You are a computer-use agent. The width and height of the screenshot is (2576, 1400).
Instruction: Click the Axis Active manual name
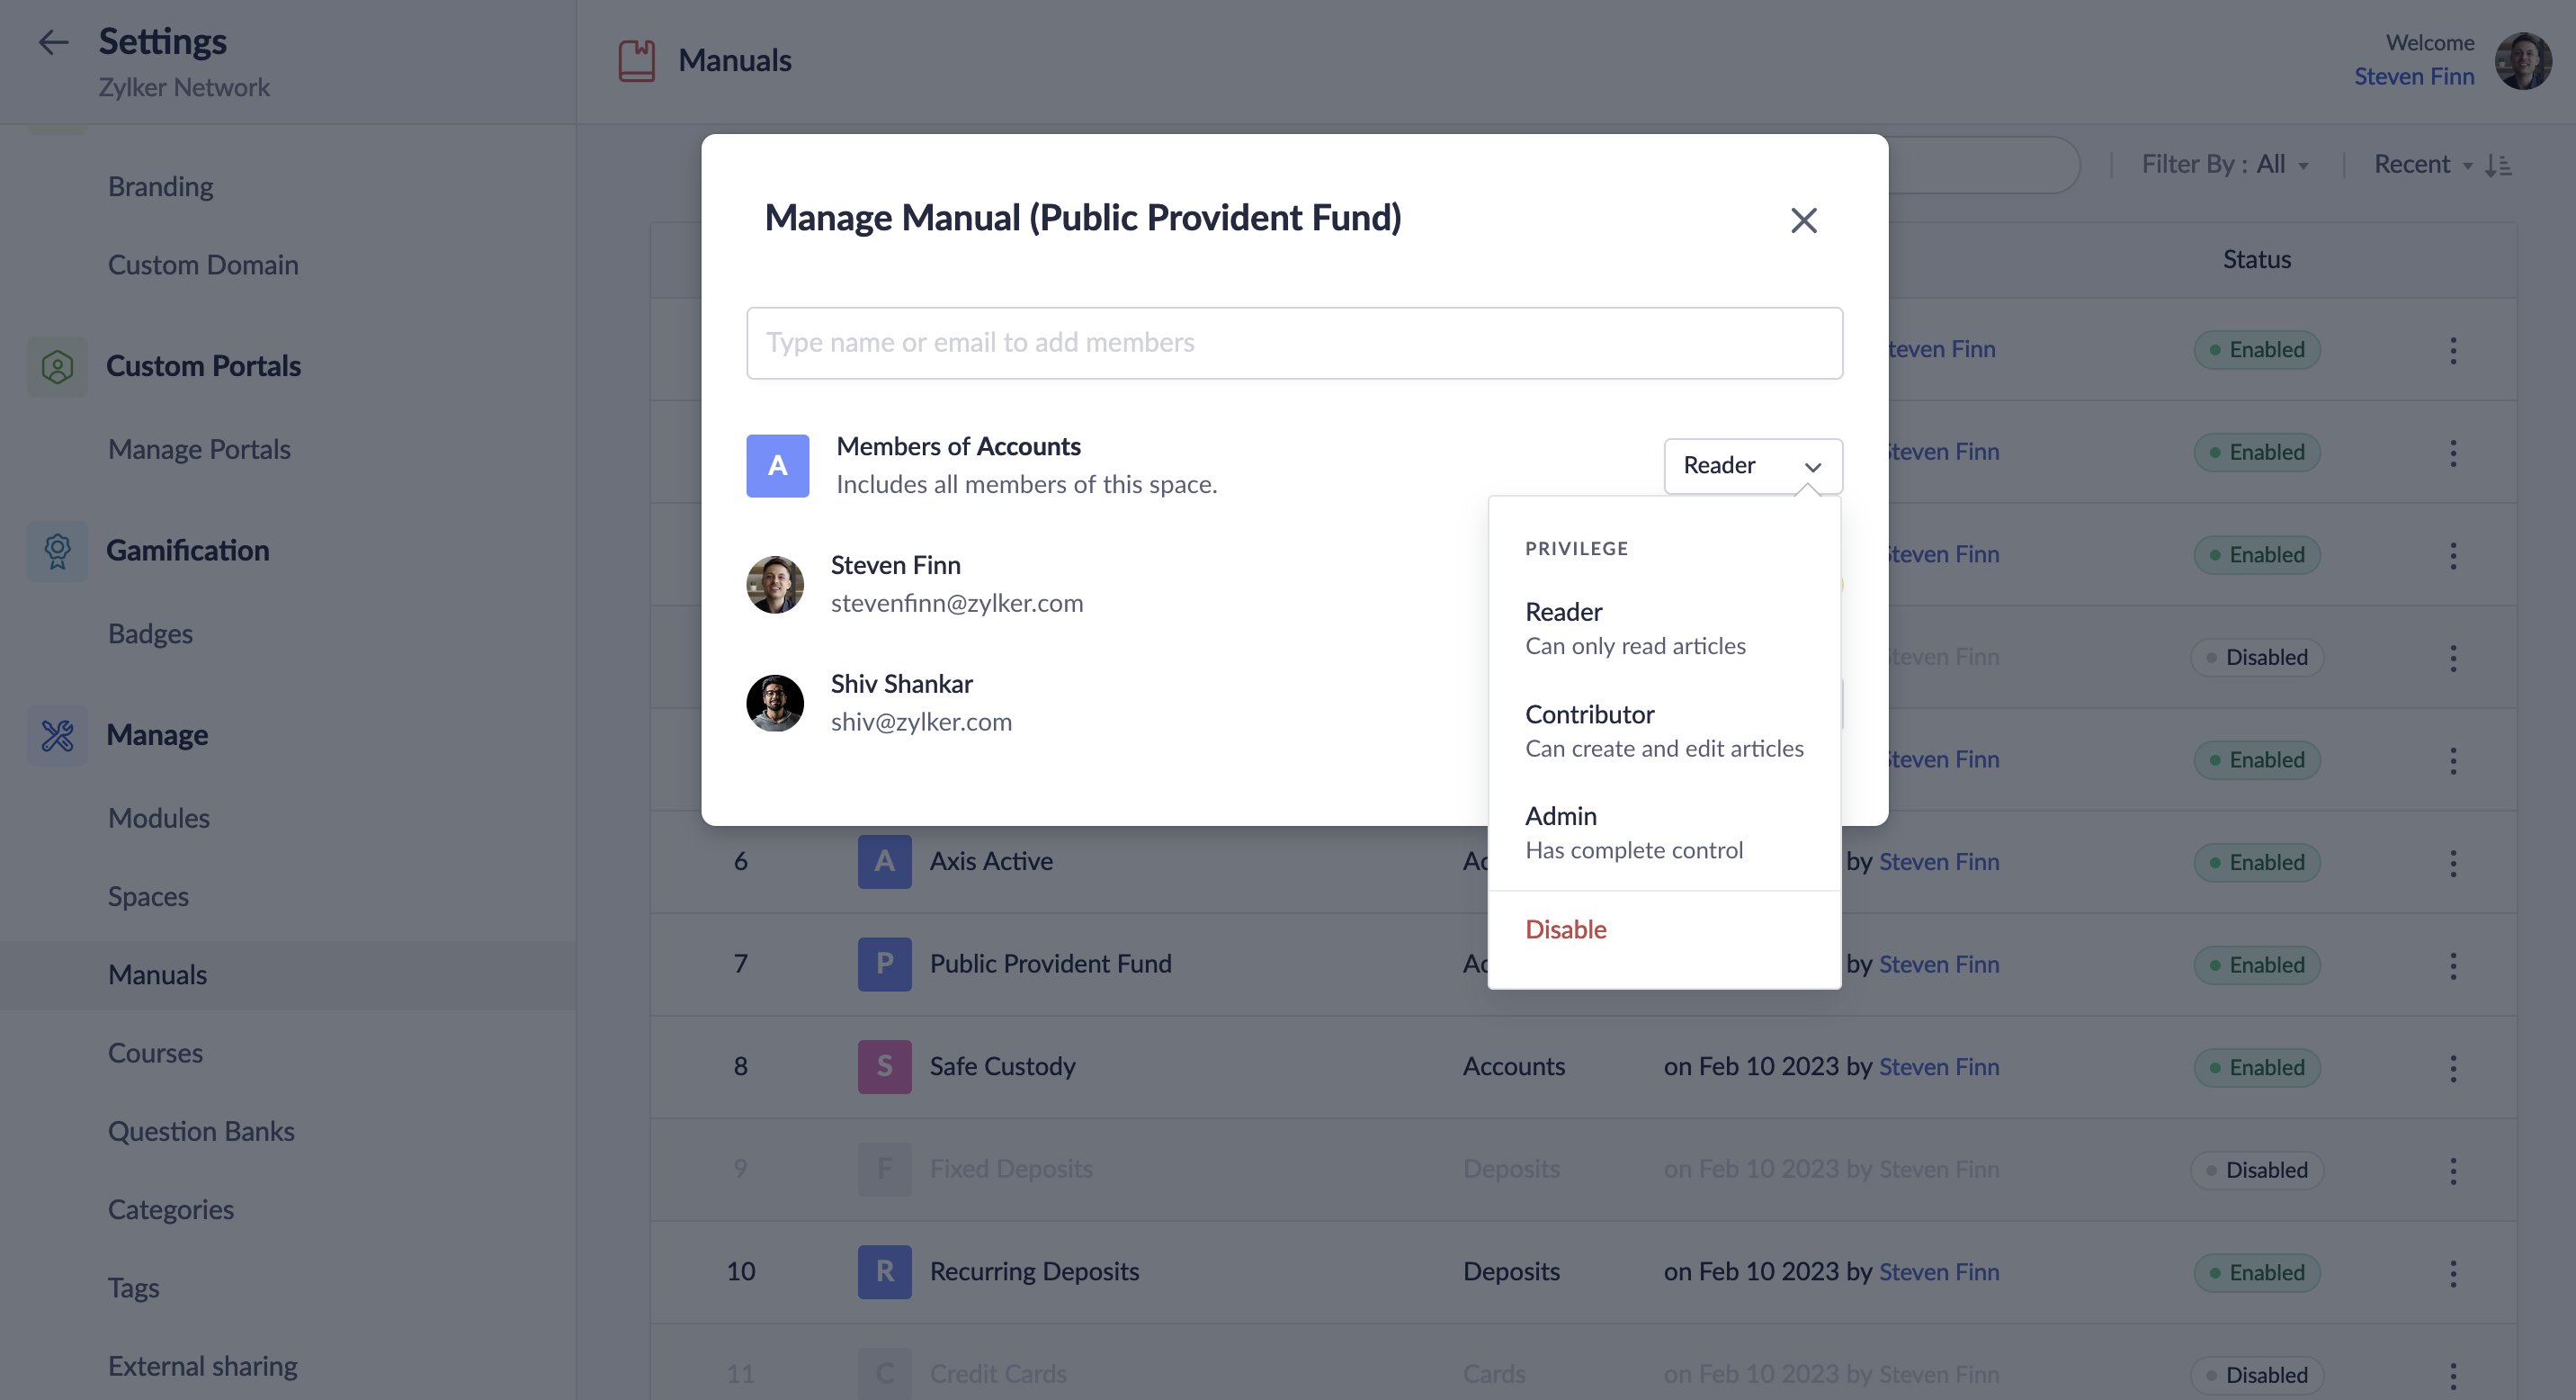[x=991, y=862]
